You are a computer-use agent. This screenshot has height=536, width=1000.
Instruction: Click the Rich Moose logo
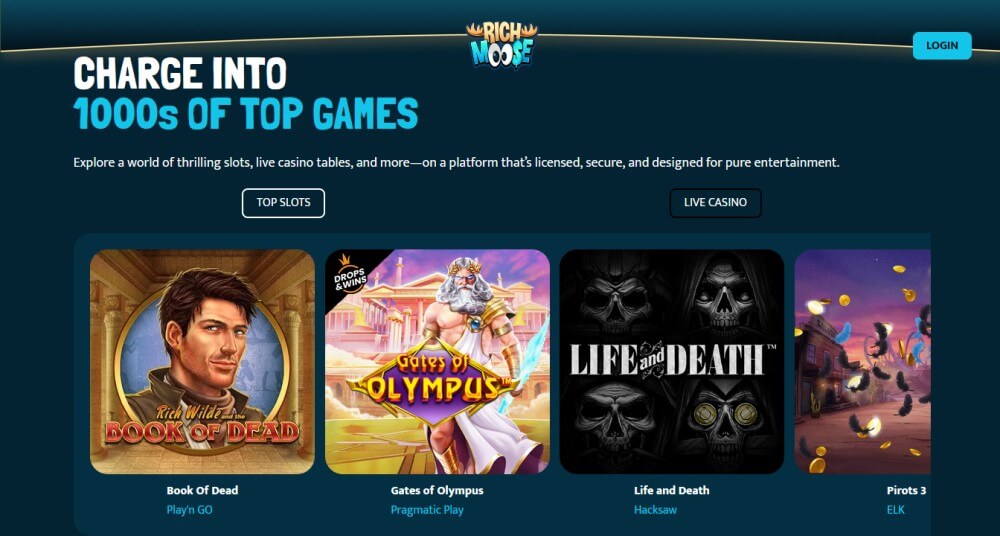click(501, 44)
